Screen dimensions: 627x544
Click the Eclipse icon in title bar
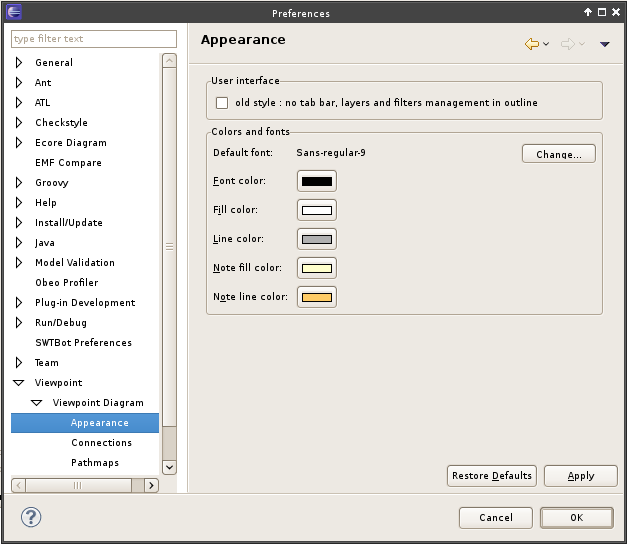coord(11,12)
